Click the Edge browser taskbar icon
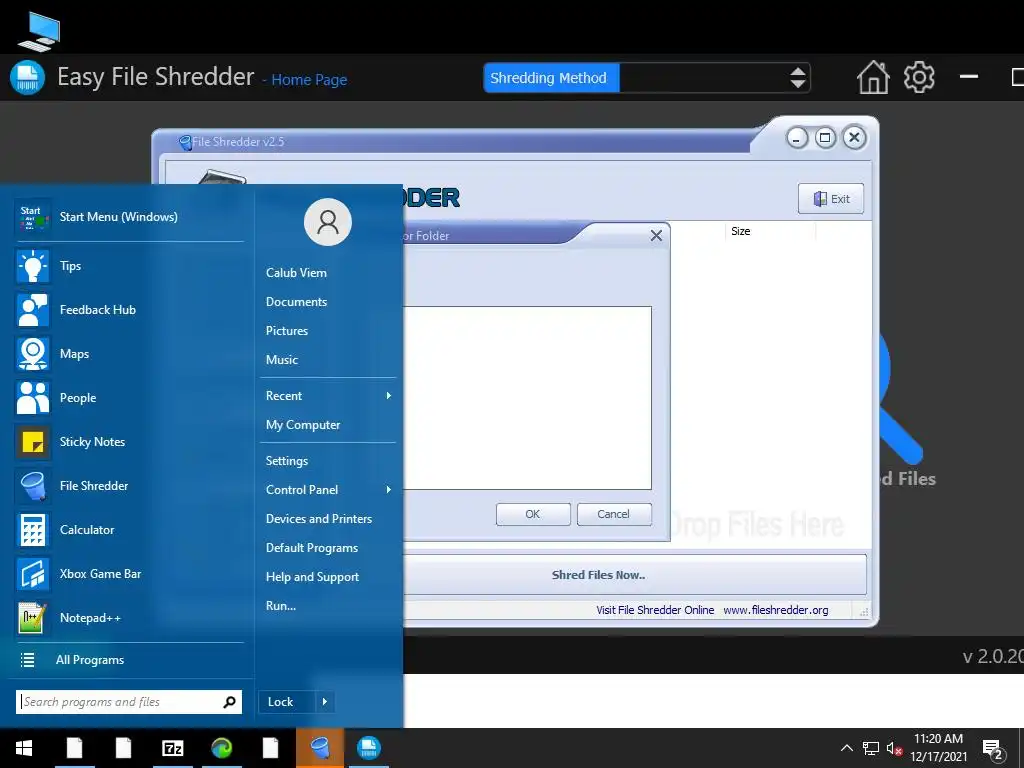This screenshot has height=768, width=1024. pyautogui.click(x=221, y=748)
